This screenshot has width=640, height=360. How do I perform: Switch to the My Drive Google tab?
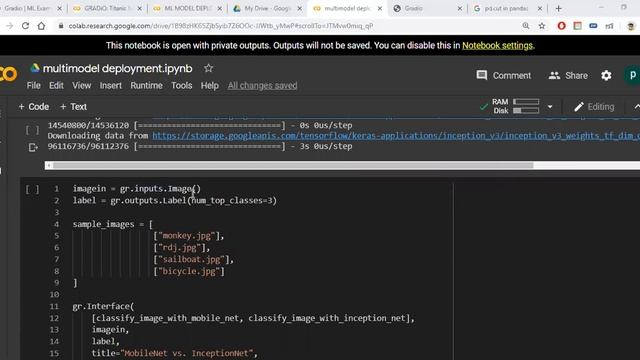pos(267,8)
